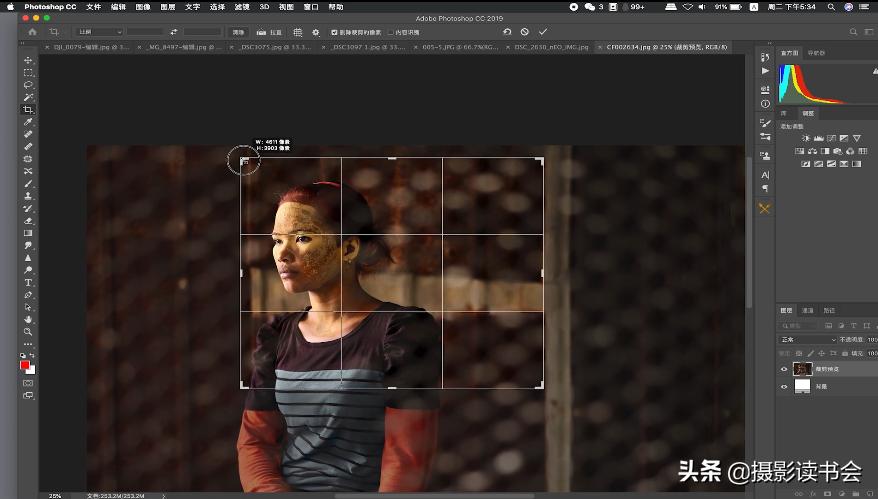Commit the crop with the checkmark icon
The width and height of the screenshot is (878, 499).
pos(543,32)
